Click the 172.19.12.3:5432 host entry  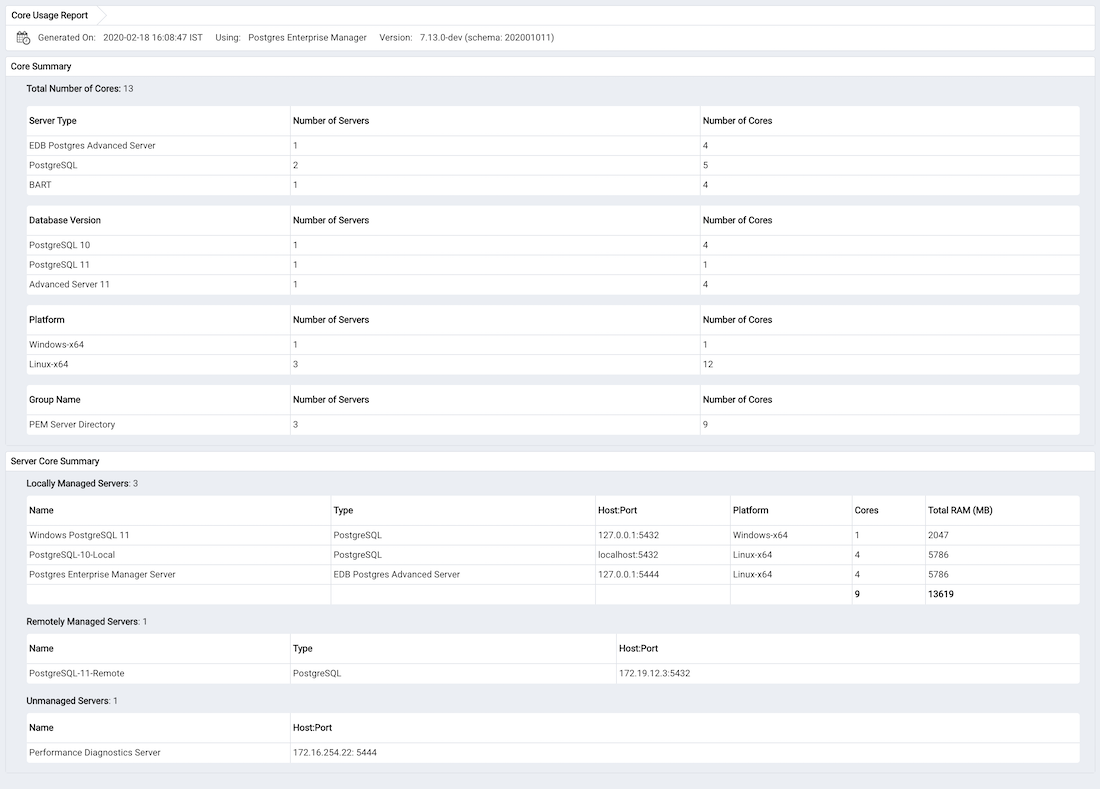point(655,673)
